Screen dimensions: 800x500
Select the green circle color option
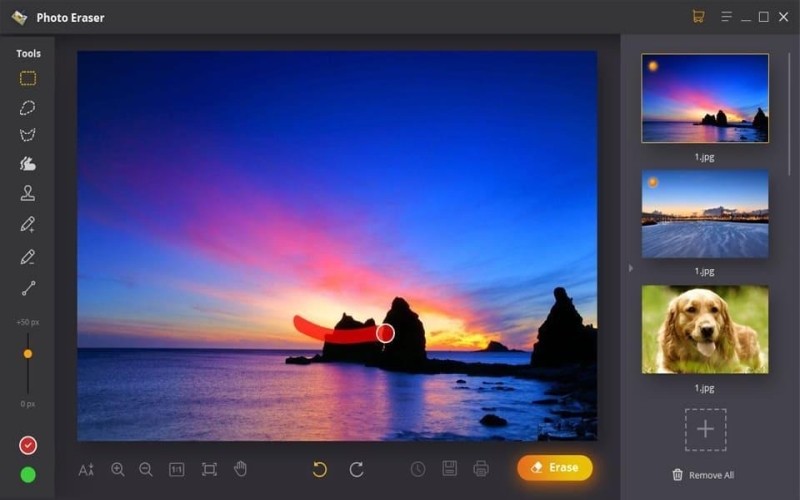28,475
